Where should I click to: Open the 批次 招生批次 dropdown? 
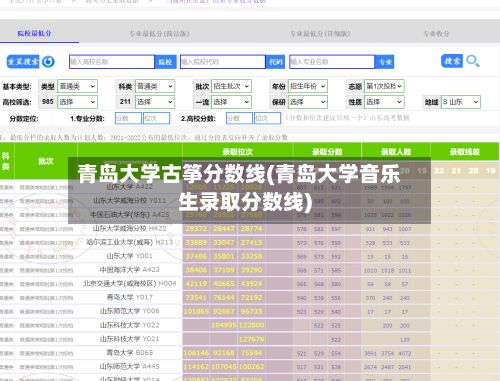tap(231, 86)
